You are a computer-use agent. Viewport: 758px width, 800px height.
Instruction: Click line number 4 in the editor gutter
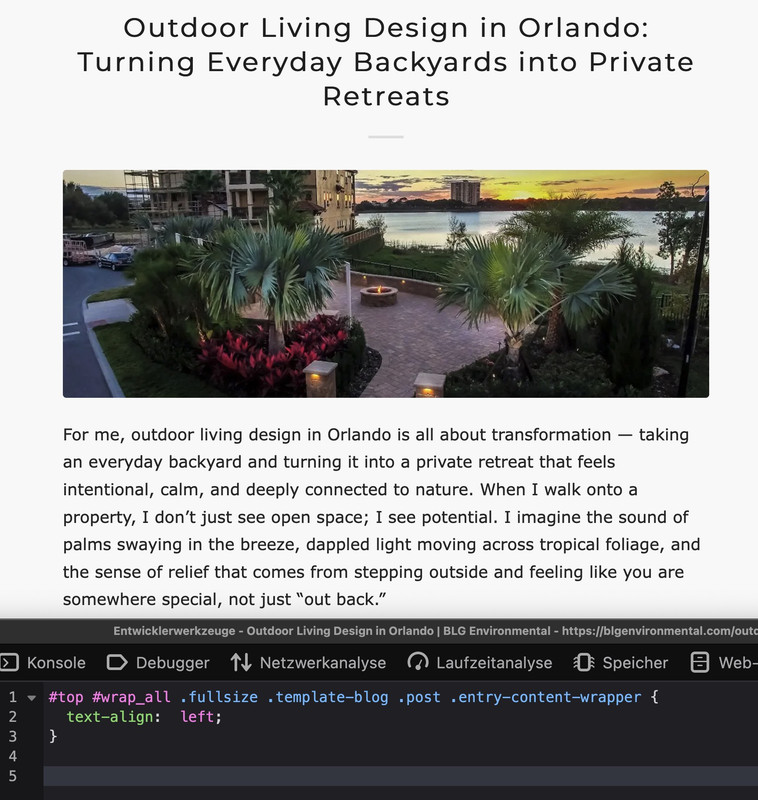(13, 756)
